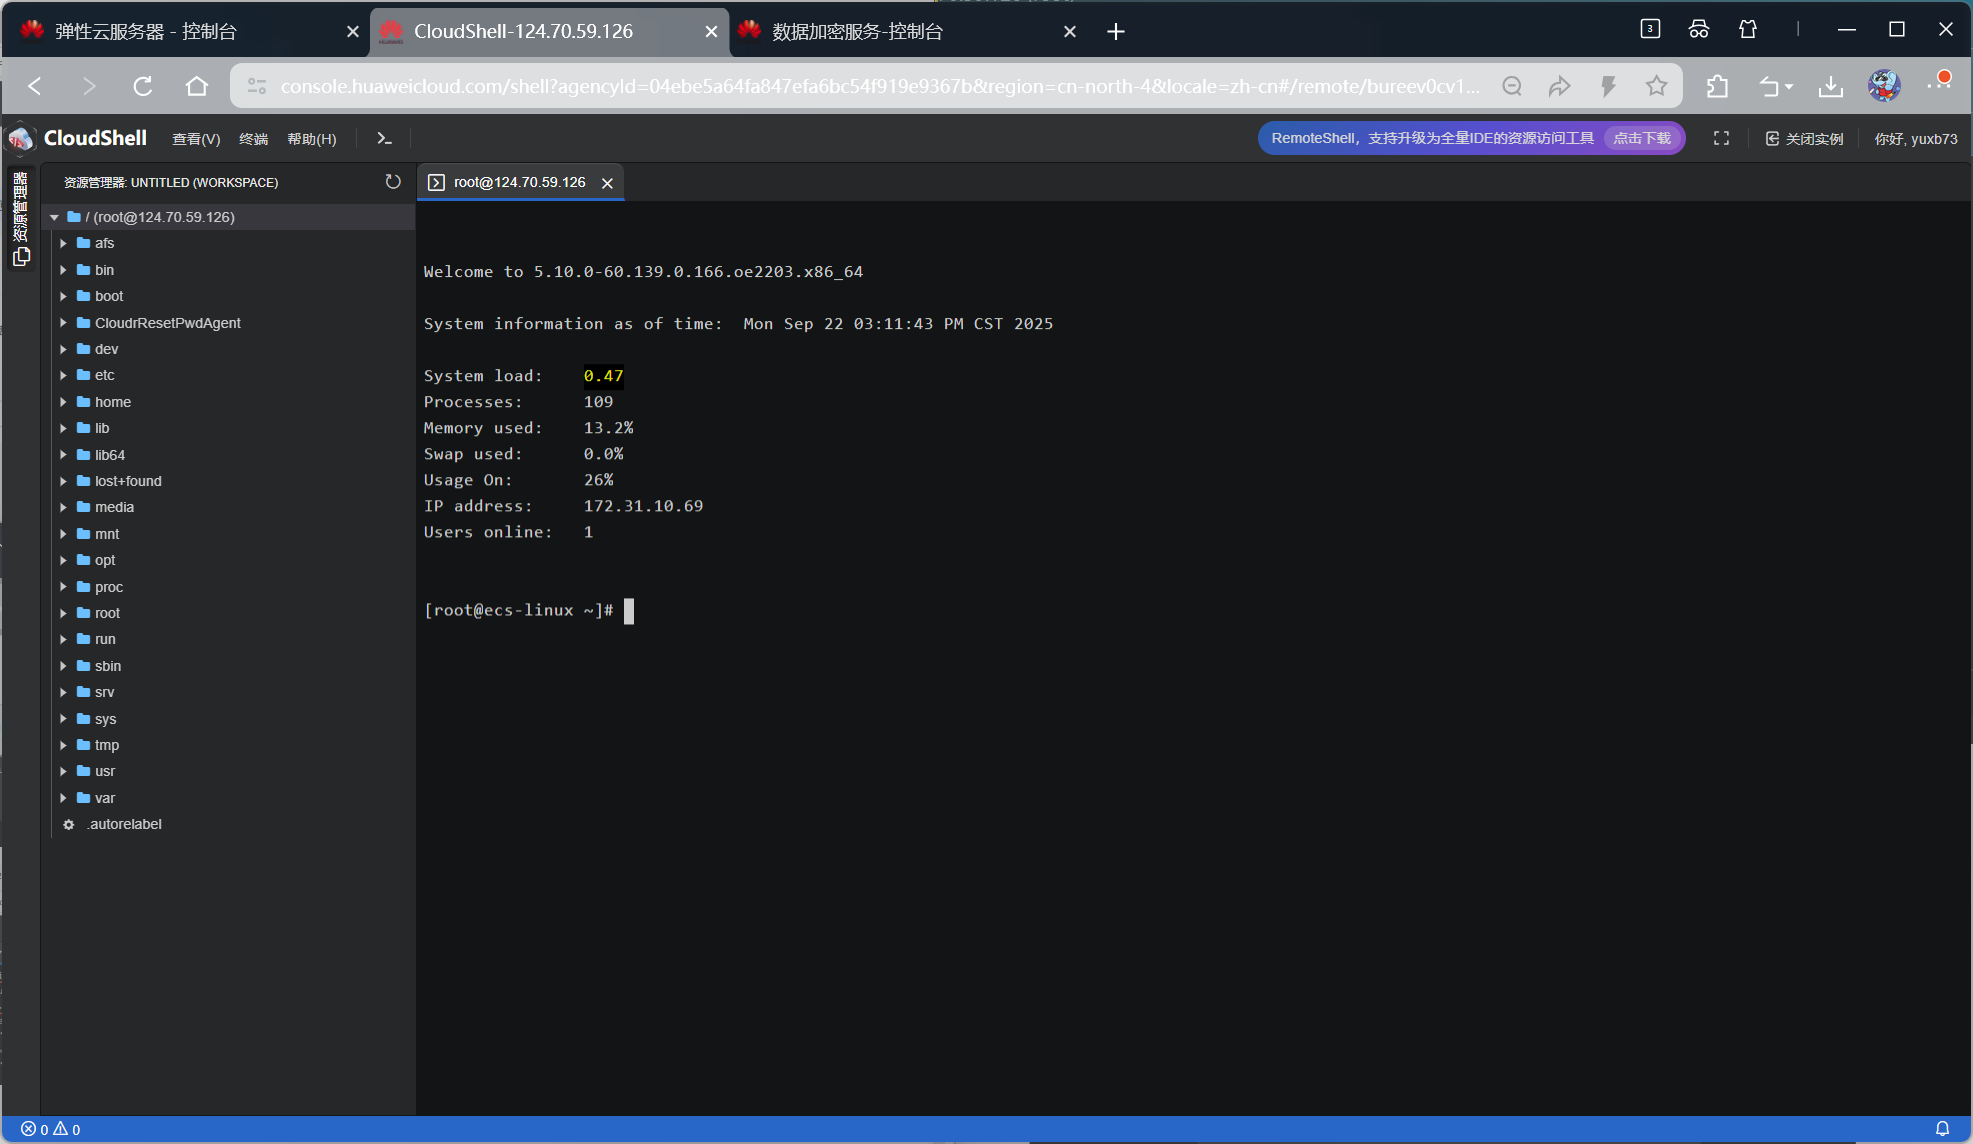
Task: Bookmark page with star icon
Action: tap(1657, 87)
